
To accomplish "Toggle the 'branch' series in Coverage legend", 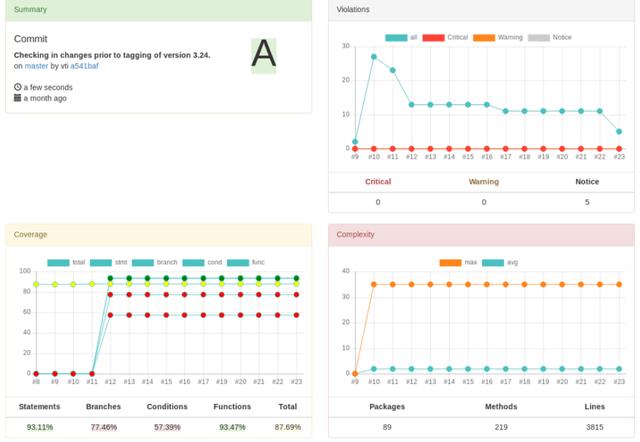I will click(144, 262).
